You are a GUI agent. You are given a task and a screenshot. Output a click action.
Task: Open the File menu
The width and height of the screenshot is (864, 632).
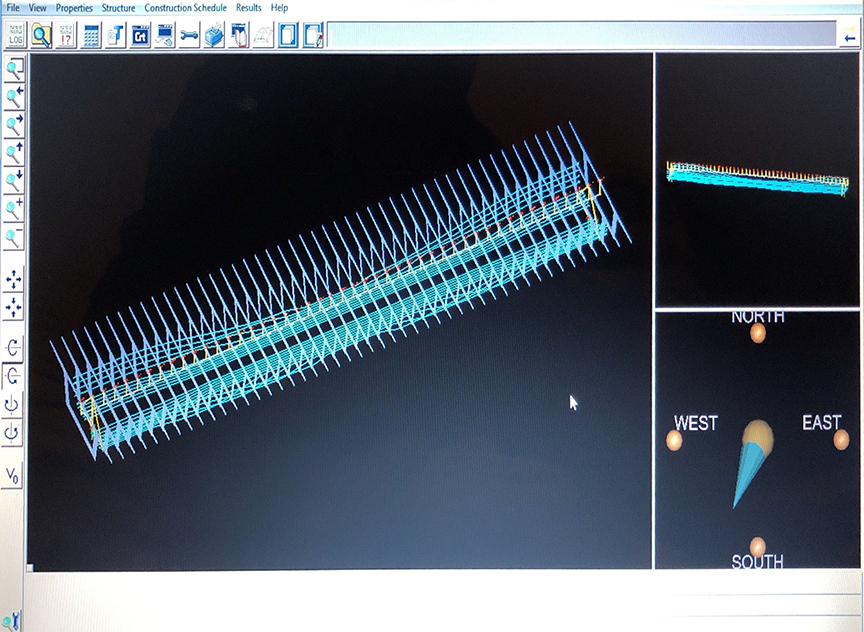(13, 7)
